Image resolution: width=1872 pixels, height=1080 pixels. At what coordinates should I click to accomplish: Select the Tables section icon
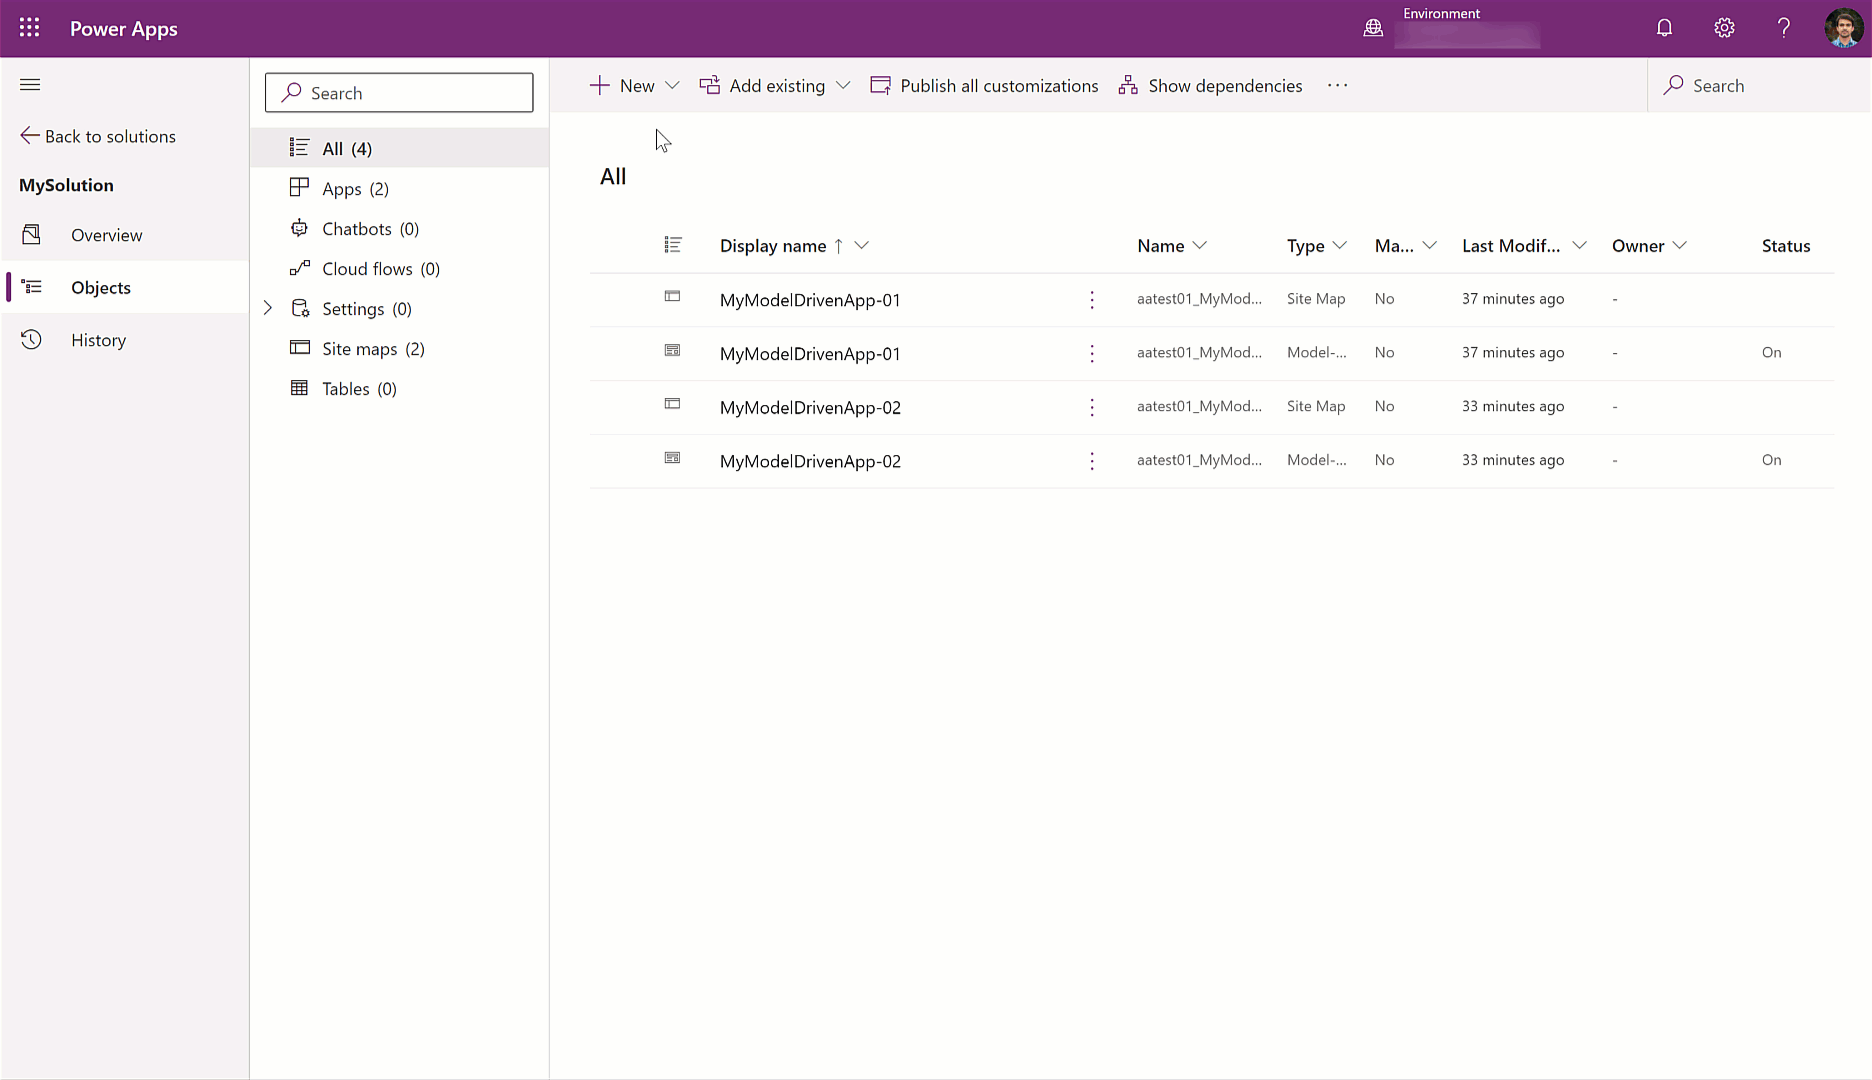[x=299, y=388]
